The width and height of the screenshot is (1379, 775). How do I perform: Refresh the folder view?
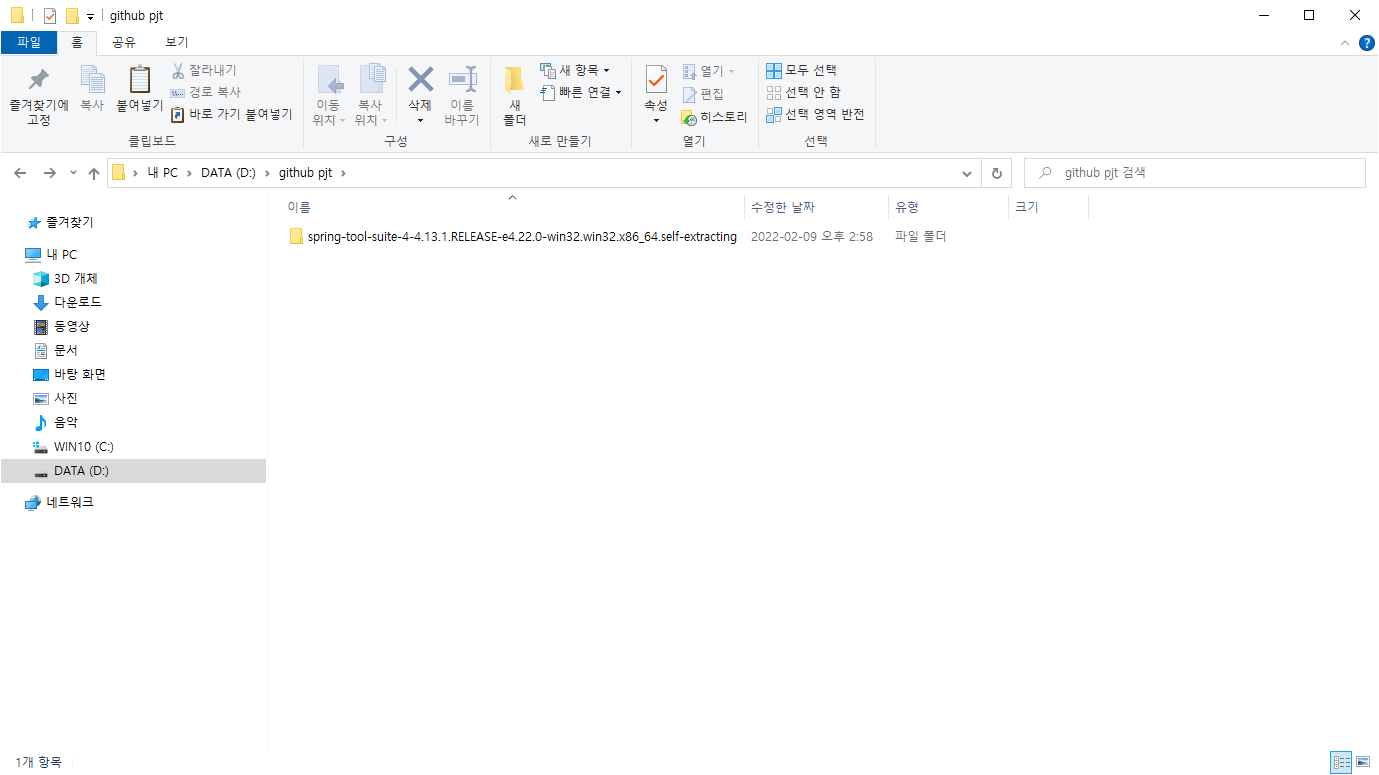pos(996,173)
